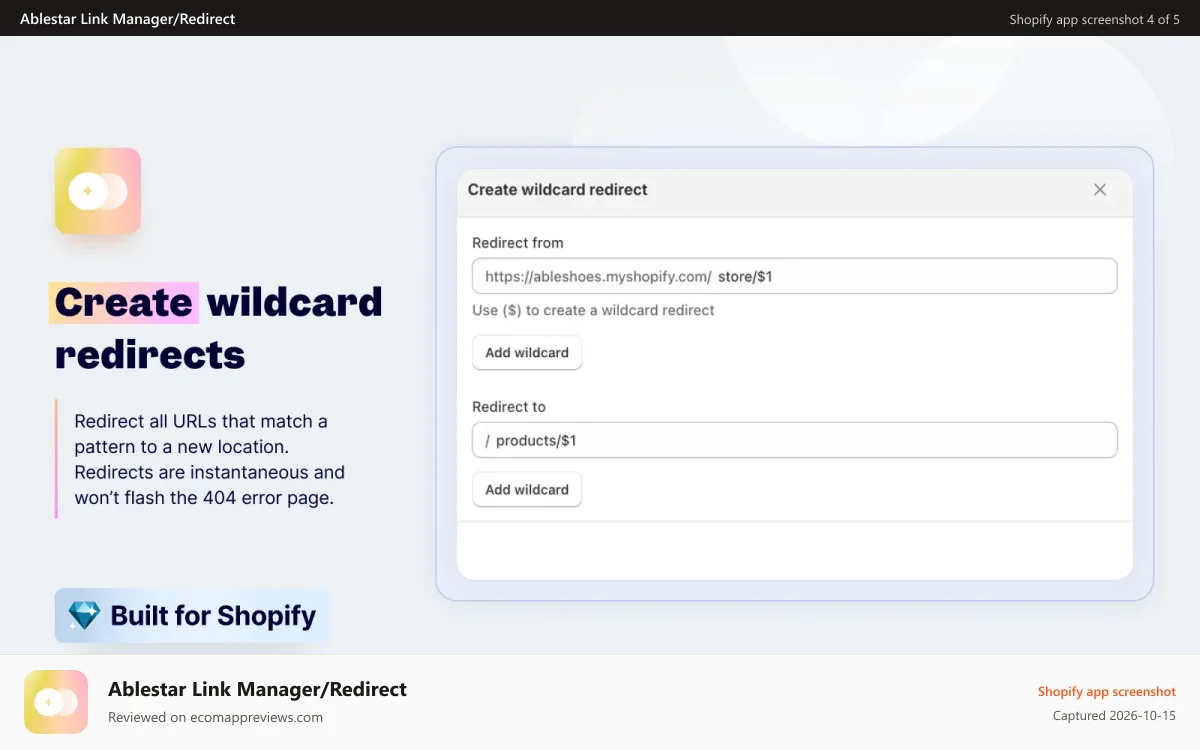Click the Redirect to path input field
The width and height of the screenshot is (1200, 750).
coord(794,440)
